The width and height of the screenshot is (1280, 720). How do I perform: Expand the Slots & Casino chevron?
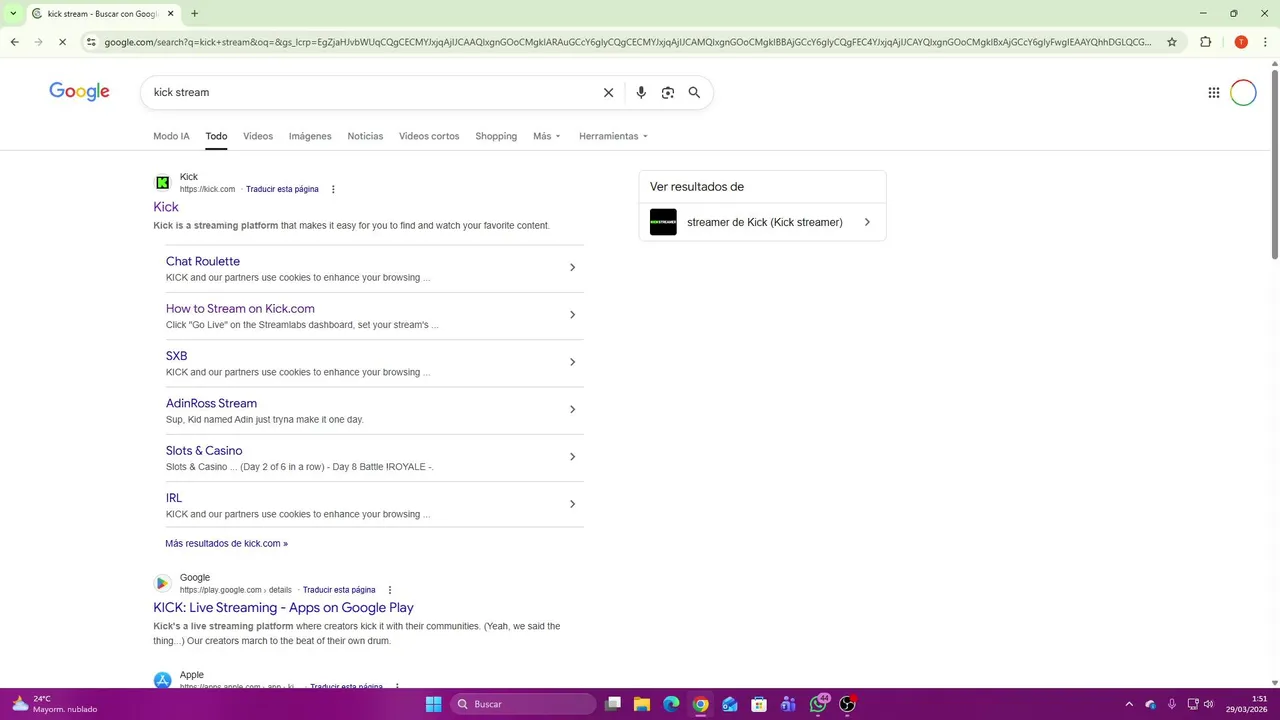572,457
